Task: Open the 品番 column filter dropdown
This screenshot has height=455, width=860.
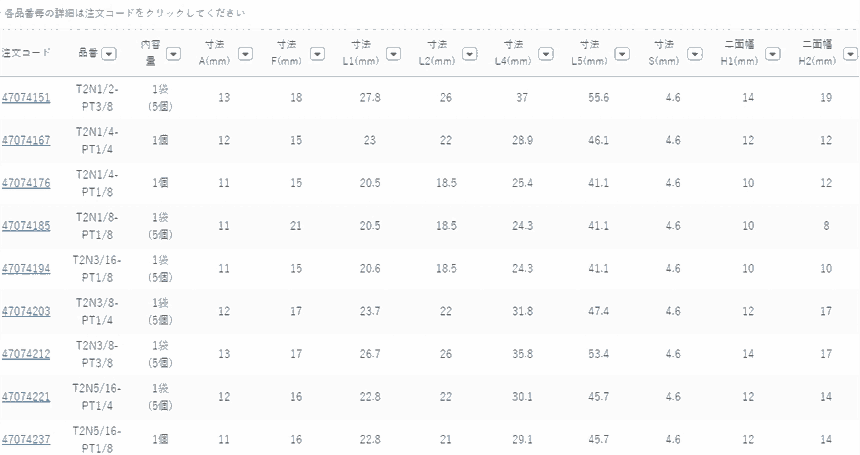Action: click(109, 53)
